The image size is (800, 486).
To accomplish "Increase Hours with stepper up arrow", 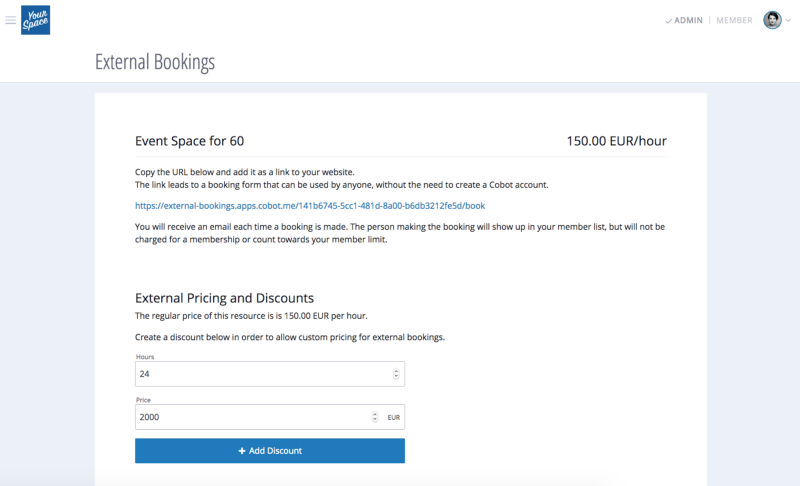I will tap(396, 371).
